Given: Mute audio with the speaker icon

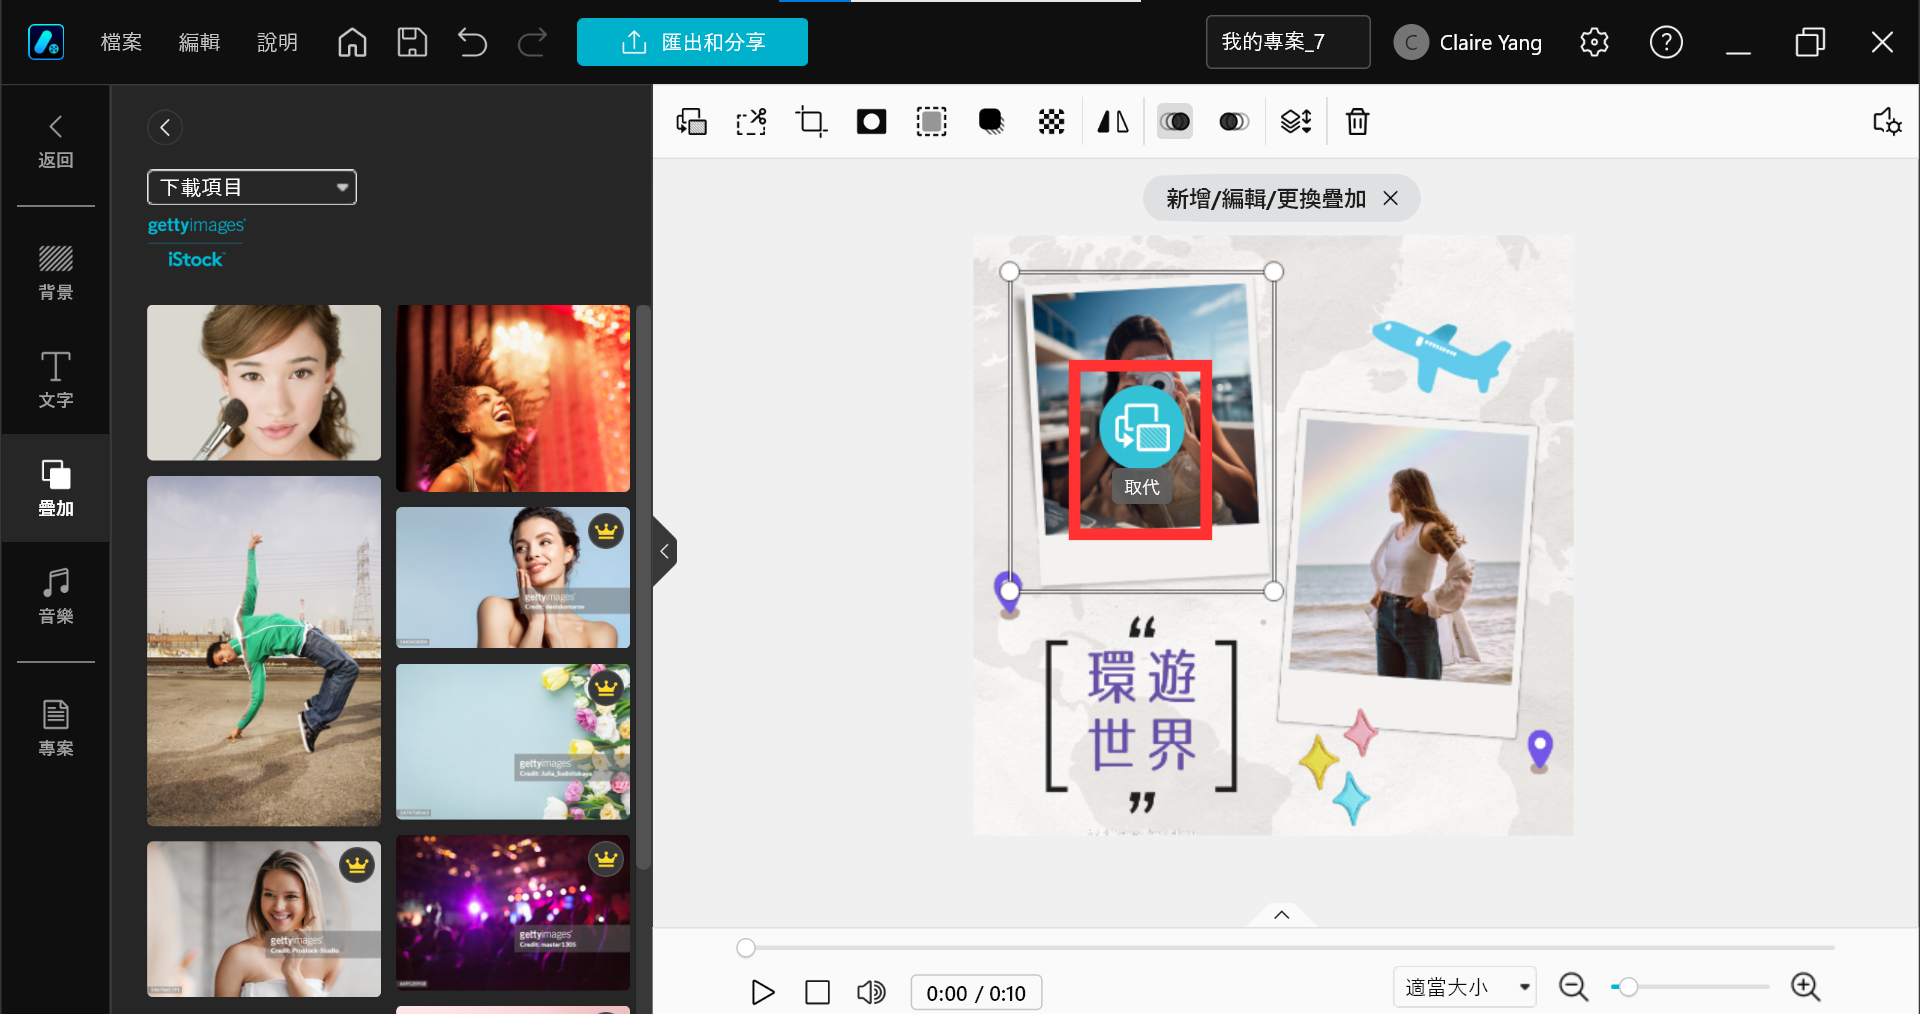Looking at the screenshot, I should pos(871,992).
